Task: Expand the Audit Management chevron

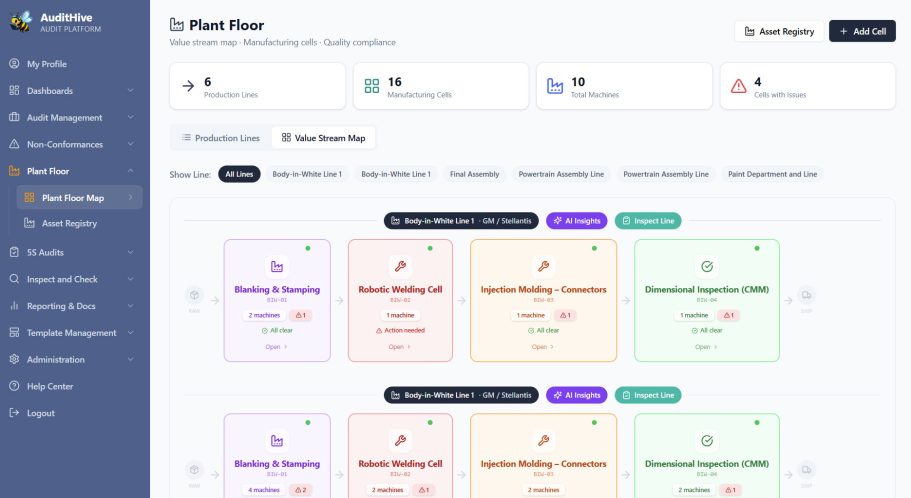Action: click(131, 117)
